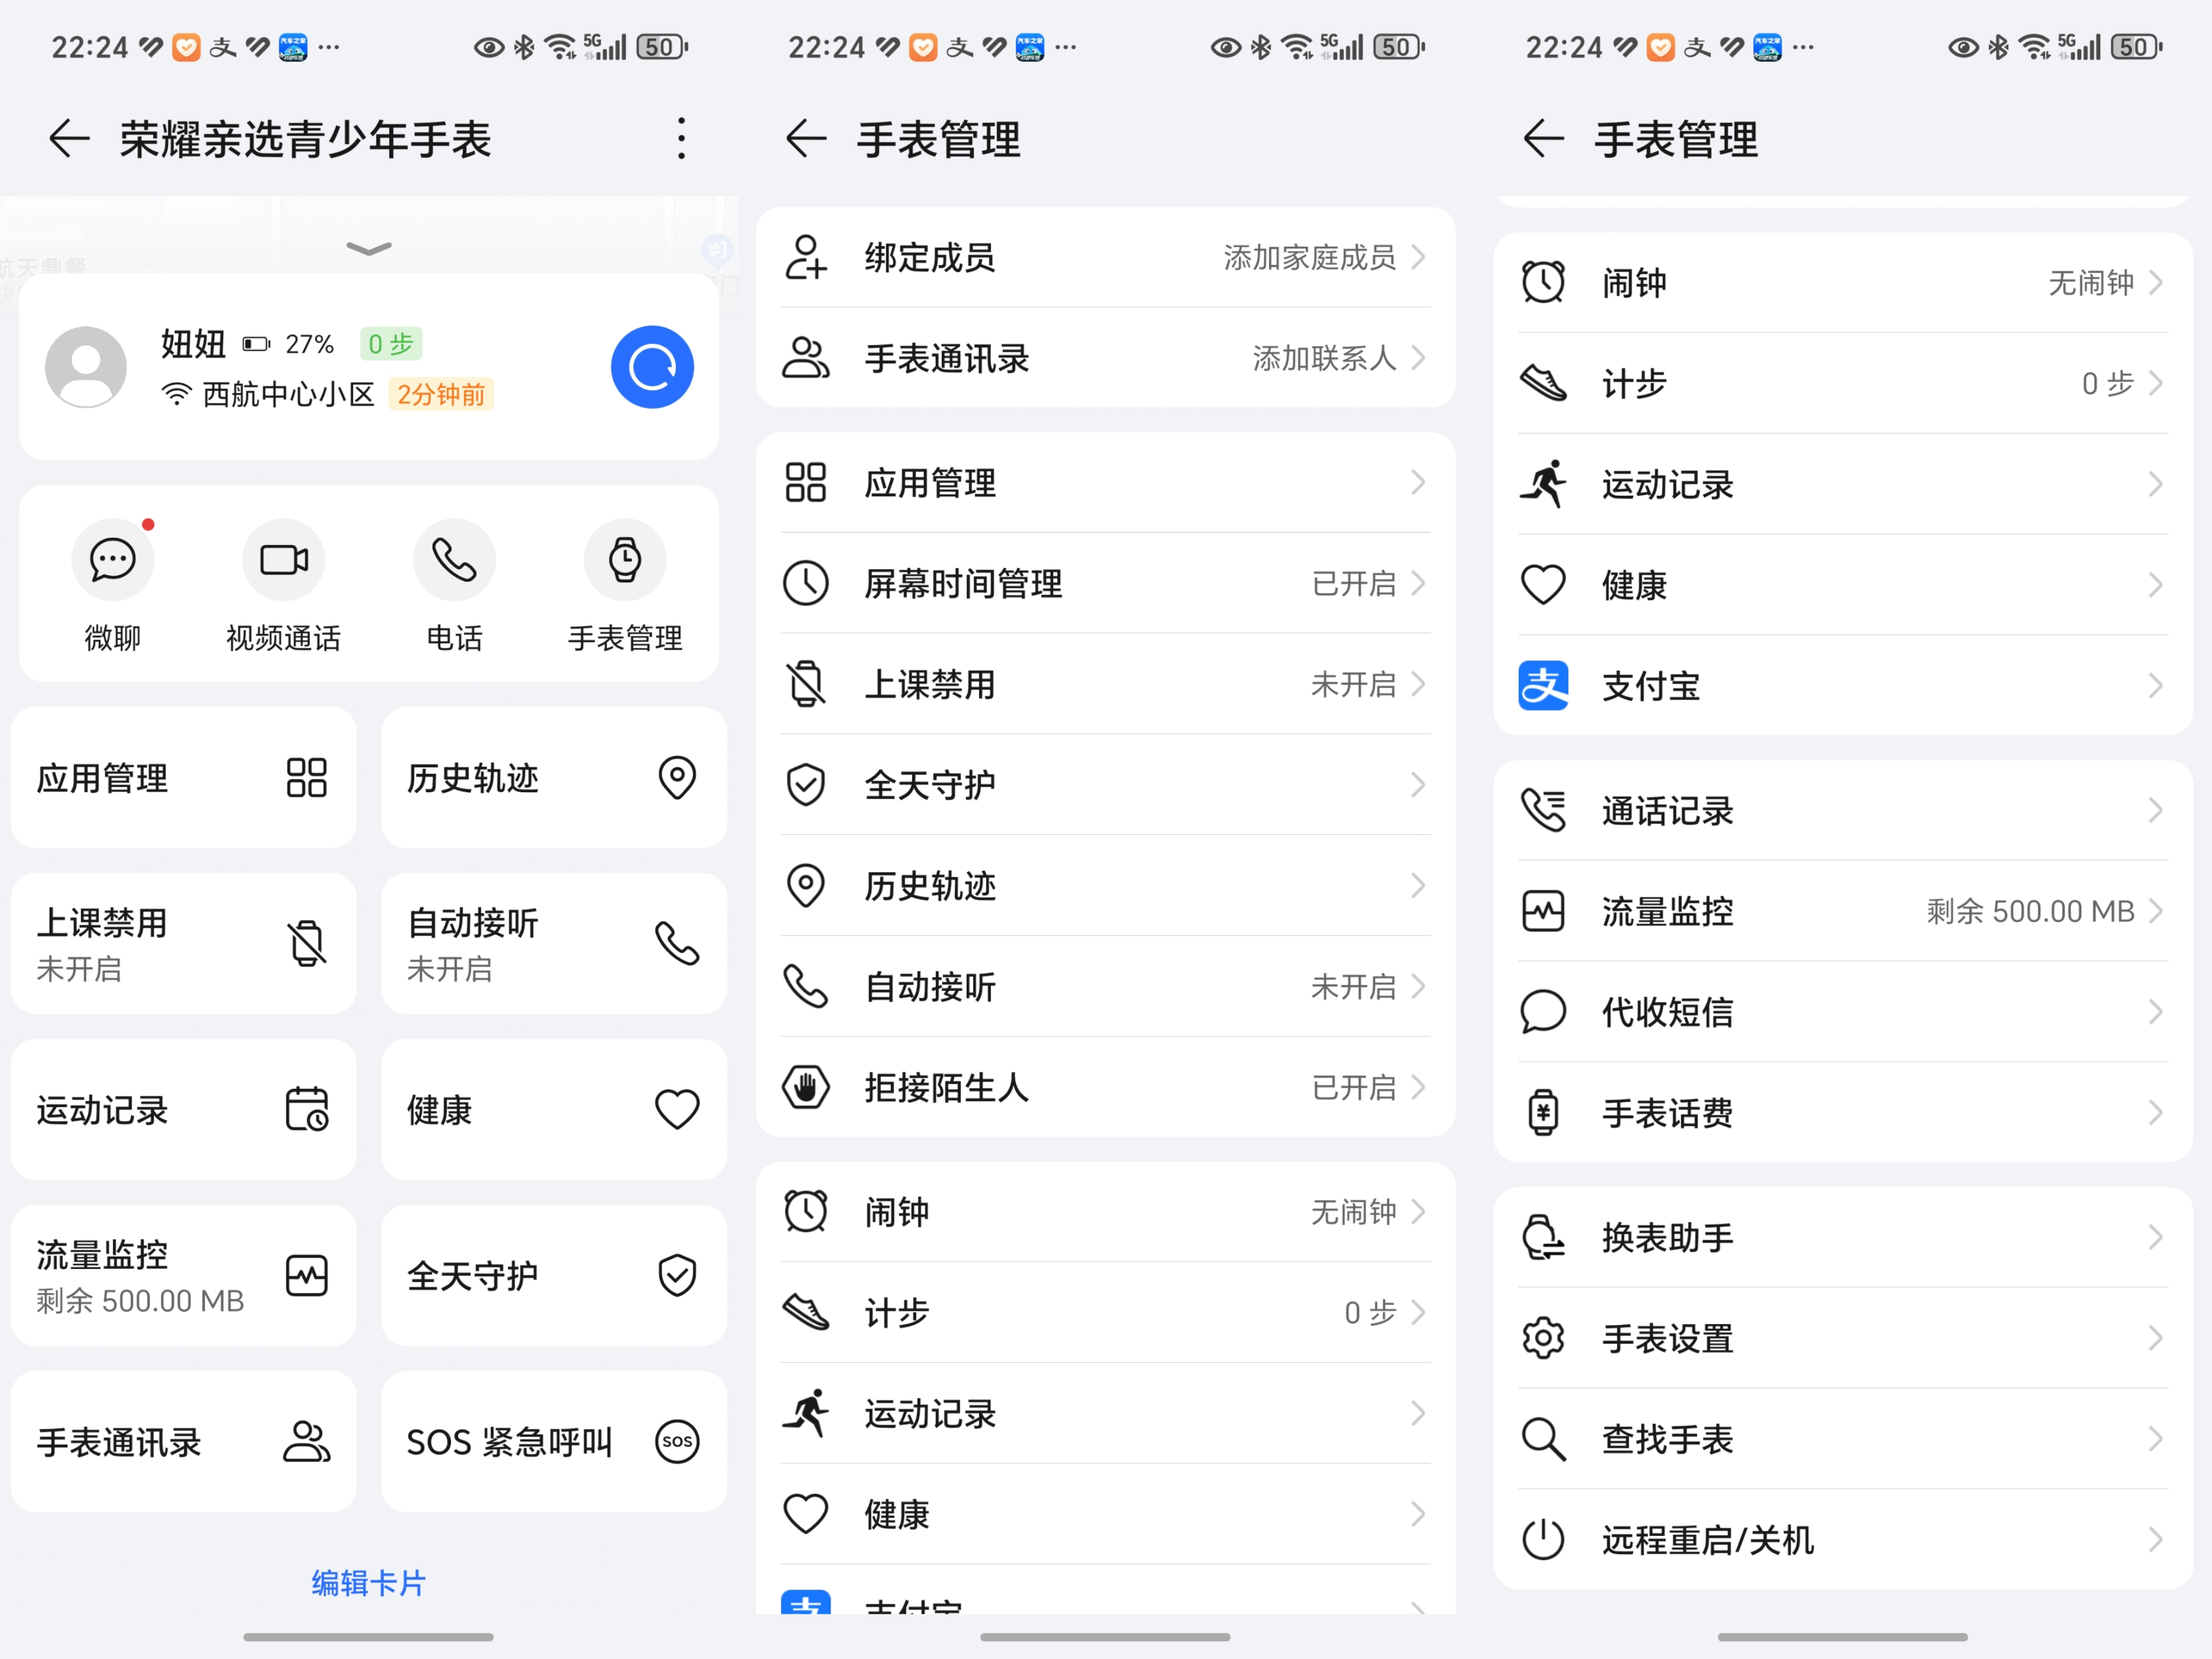Go back from 荣耀亲选青少年手表 screen
The height and width of the screenshot is (1659, 2212).
coord(69,138)
